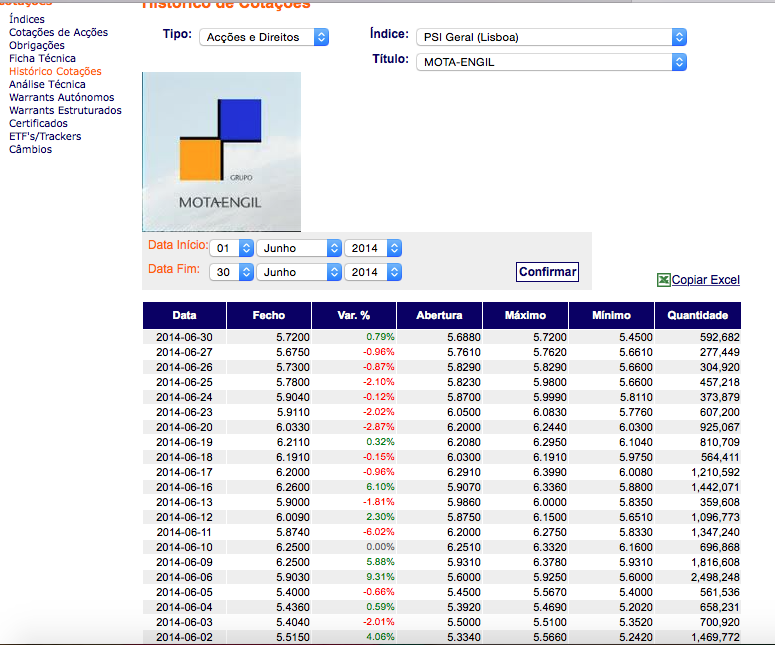
Task: Open the Copiar Excel link
Action: pos(705,280)
